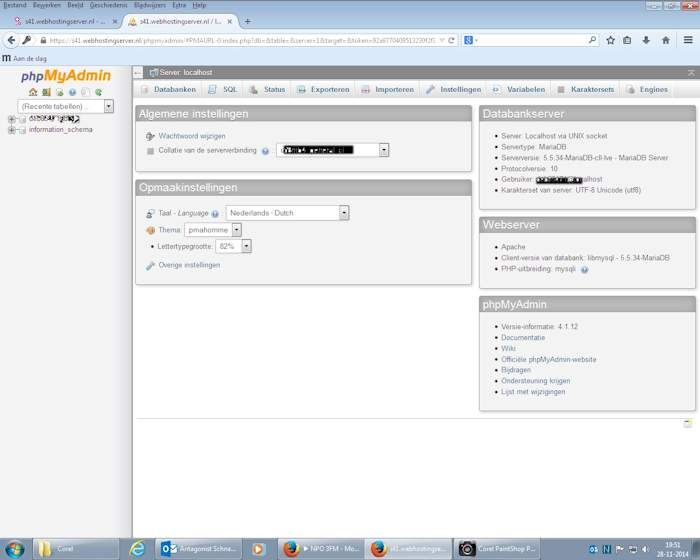
Task: Open the Databanken tab
Action: (170, 89)
